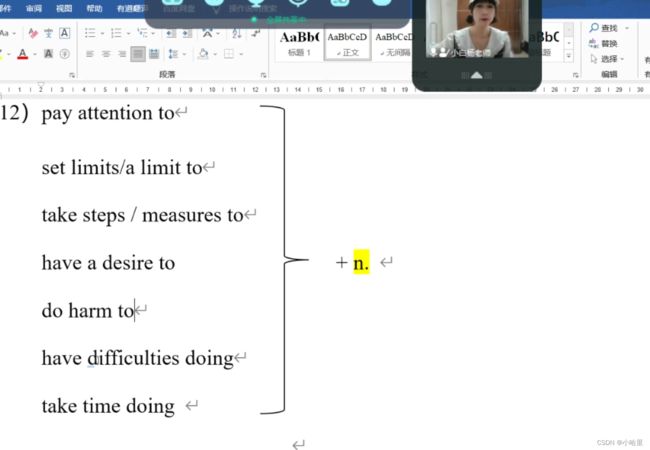Click the line spacing icon
Image resolution: width=650 pixels, height=450 pixels.
(173, 54)
